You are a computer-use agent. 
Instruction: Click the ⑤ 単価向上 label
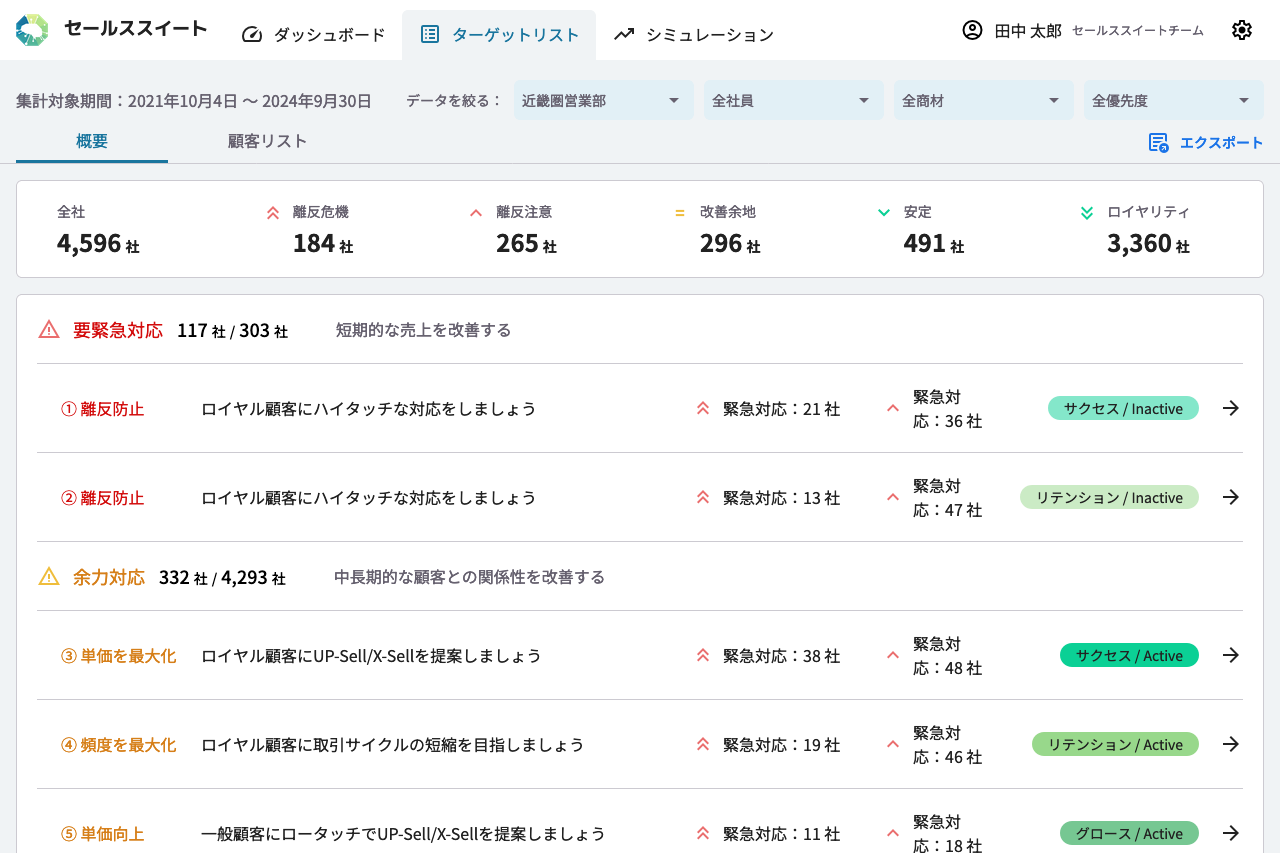point(103,834)
